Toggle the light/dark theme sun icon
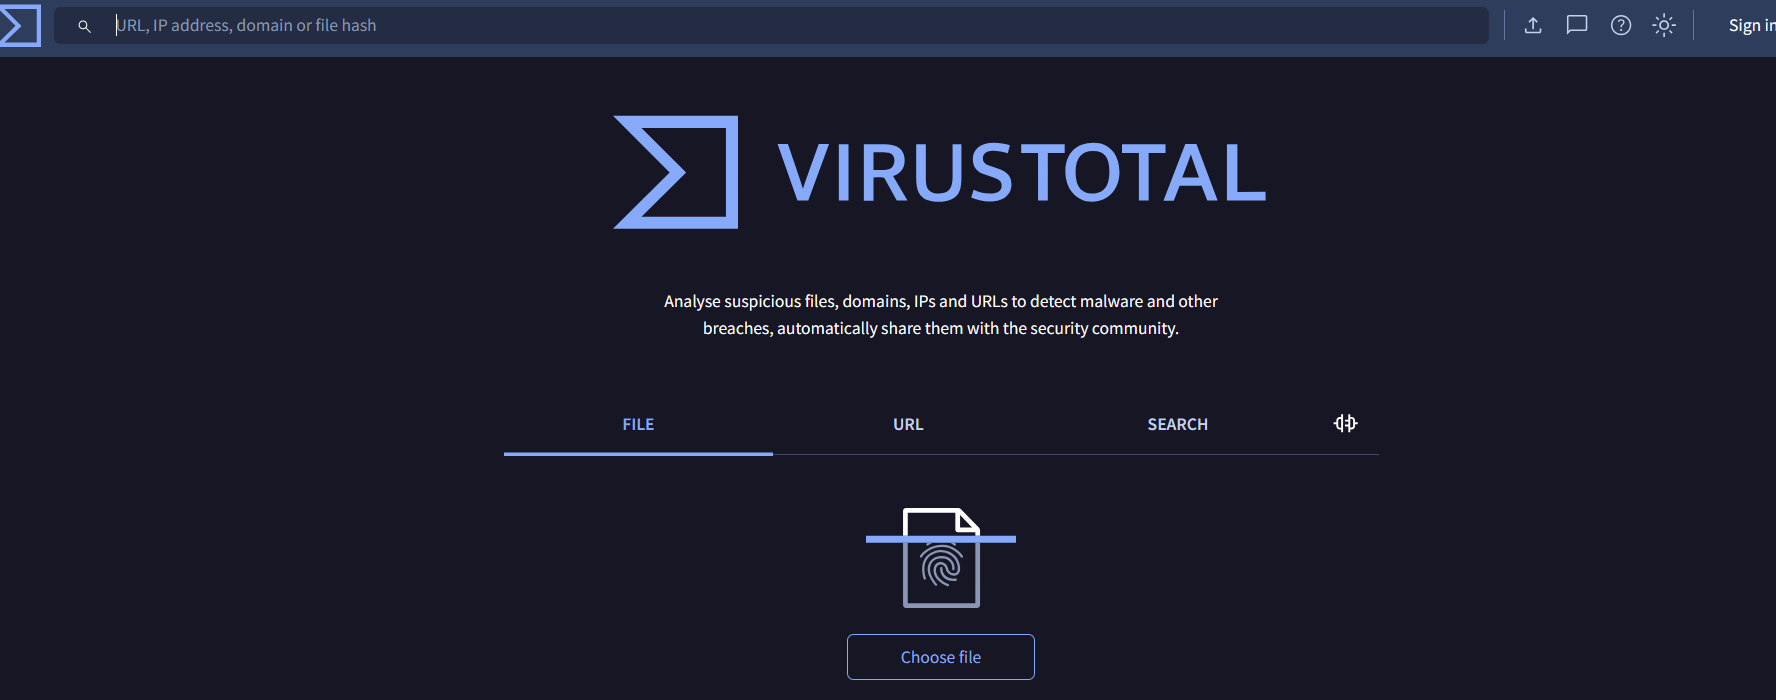The image size is (1776, 700). (x=1663, y=26)
